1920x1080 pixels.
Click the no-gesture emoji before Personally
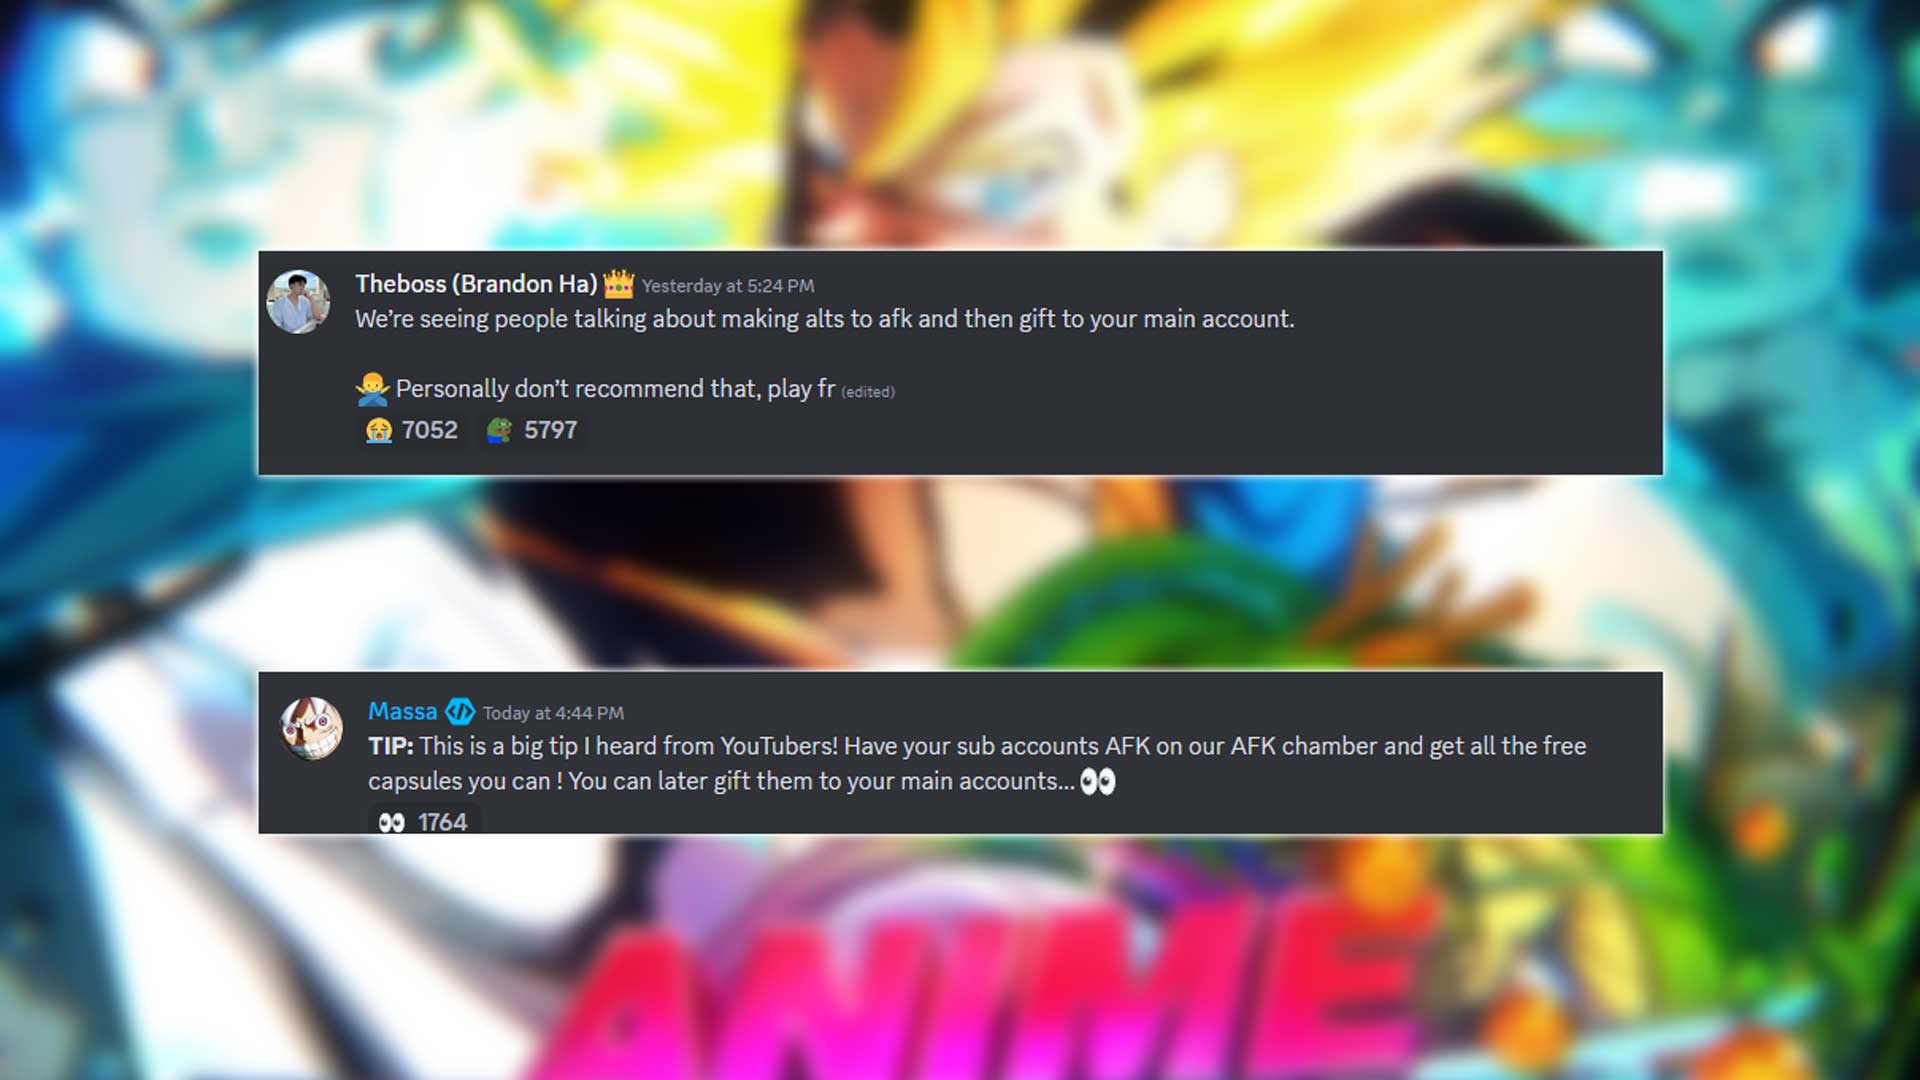(x=372, y=389)
